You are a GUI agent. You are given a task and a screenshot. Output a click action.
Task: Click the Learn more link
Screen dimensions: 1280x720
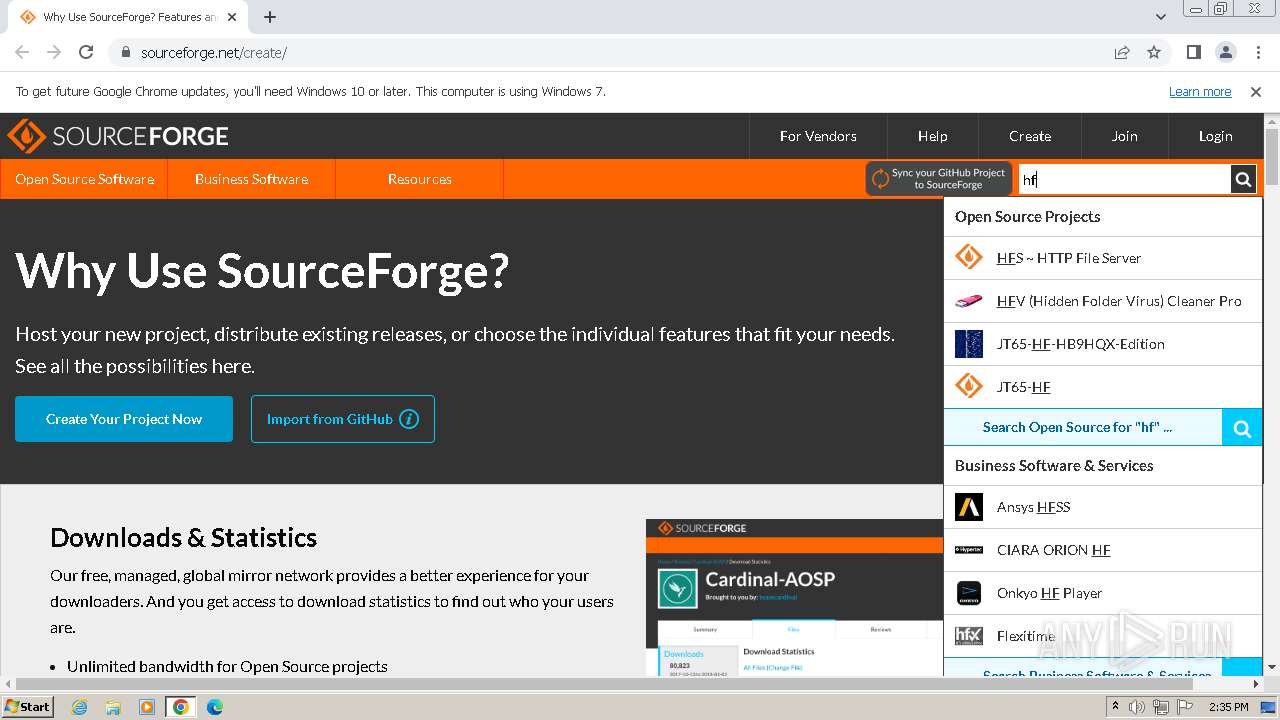(x=1200, y=91)
